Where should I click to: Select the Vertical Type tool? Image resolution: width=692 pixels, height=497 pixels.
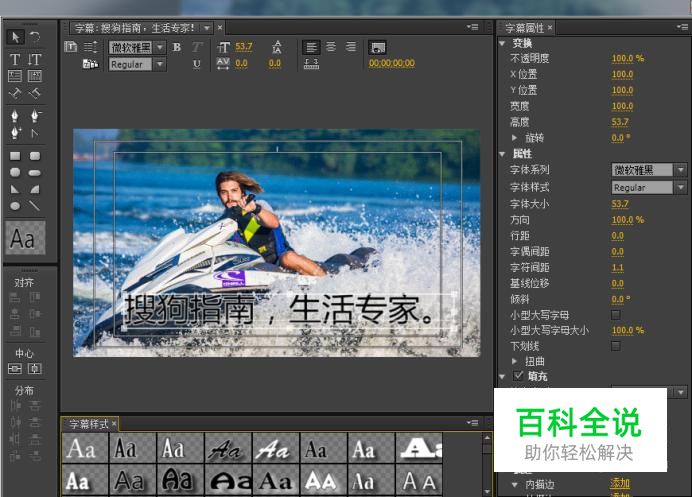(x=34, y=60)
